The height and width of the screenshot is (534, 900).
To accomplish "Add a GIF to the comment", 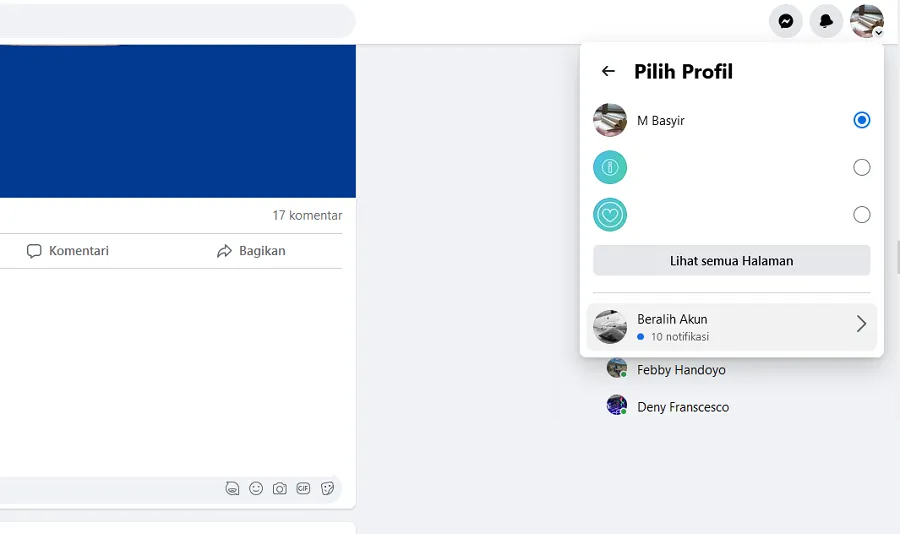I will (303, 489).
